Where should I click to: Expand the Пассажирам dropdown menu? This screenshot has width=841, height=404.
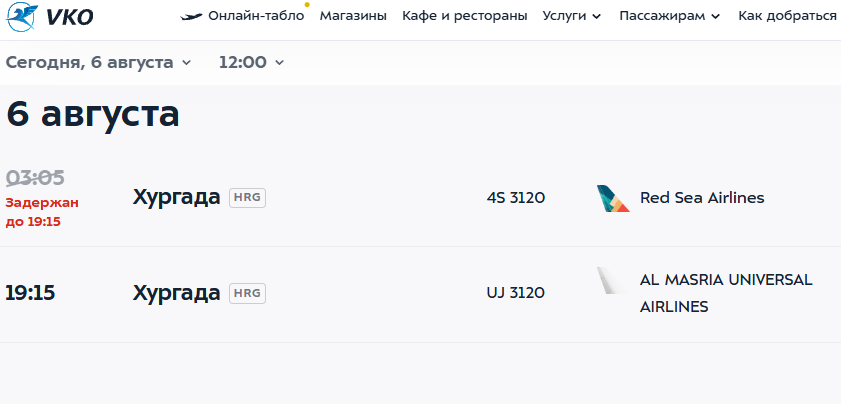click(x=669, y=16)
